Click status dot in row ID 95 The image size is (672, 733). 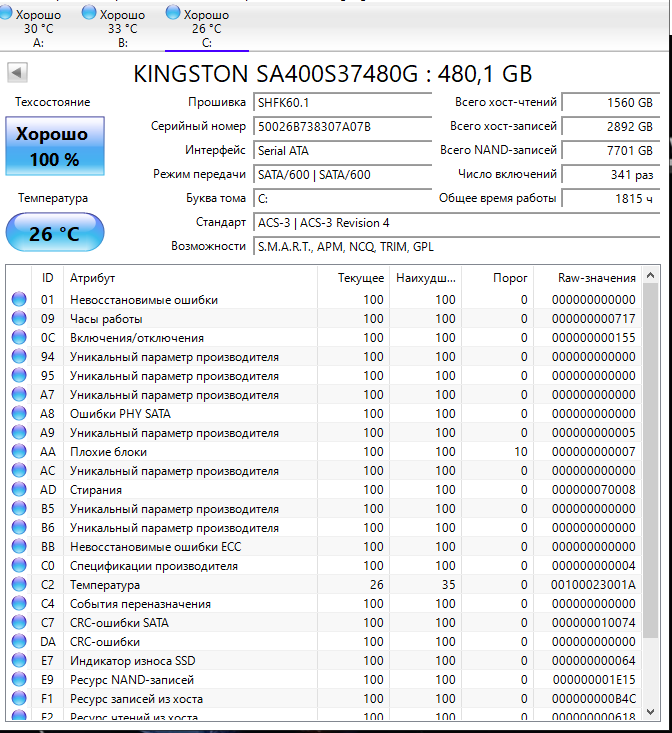coord(19,375)
